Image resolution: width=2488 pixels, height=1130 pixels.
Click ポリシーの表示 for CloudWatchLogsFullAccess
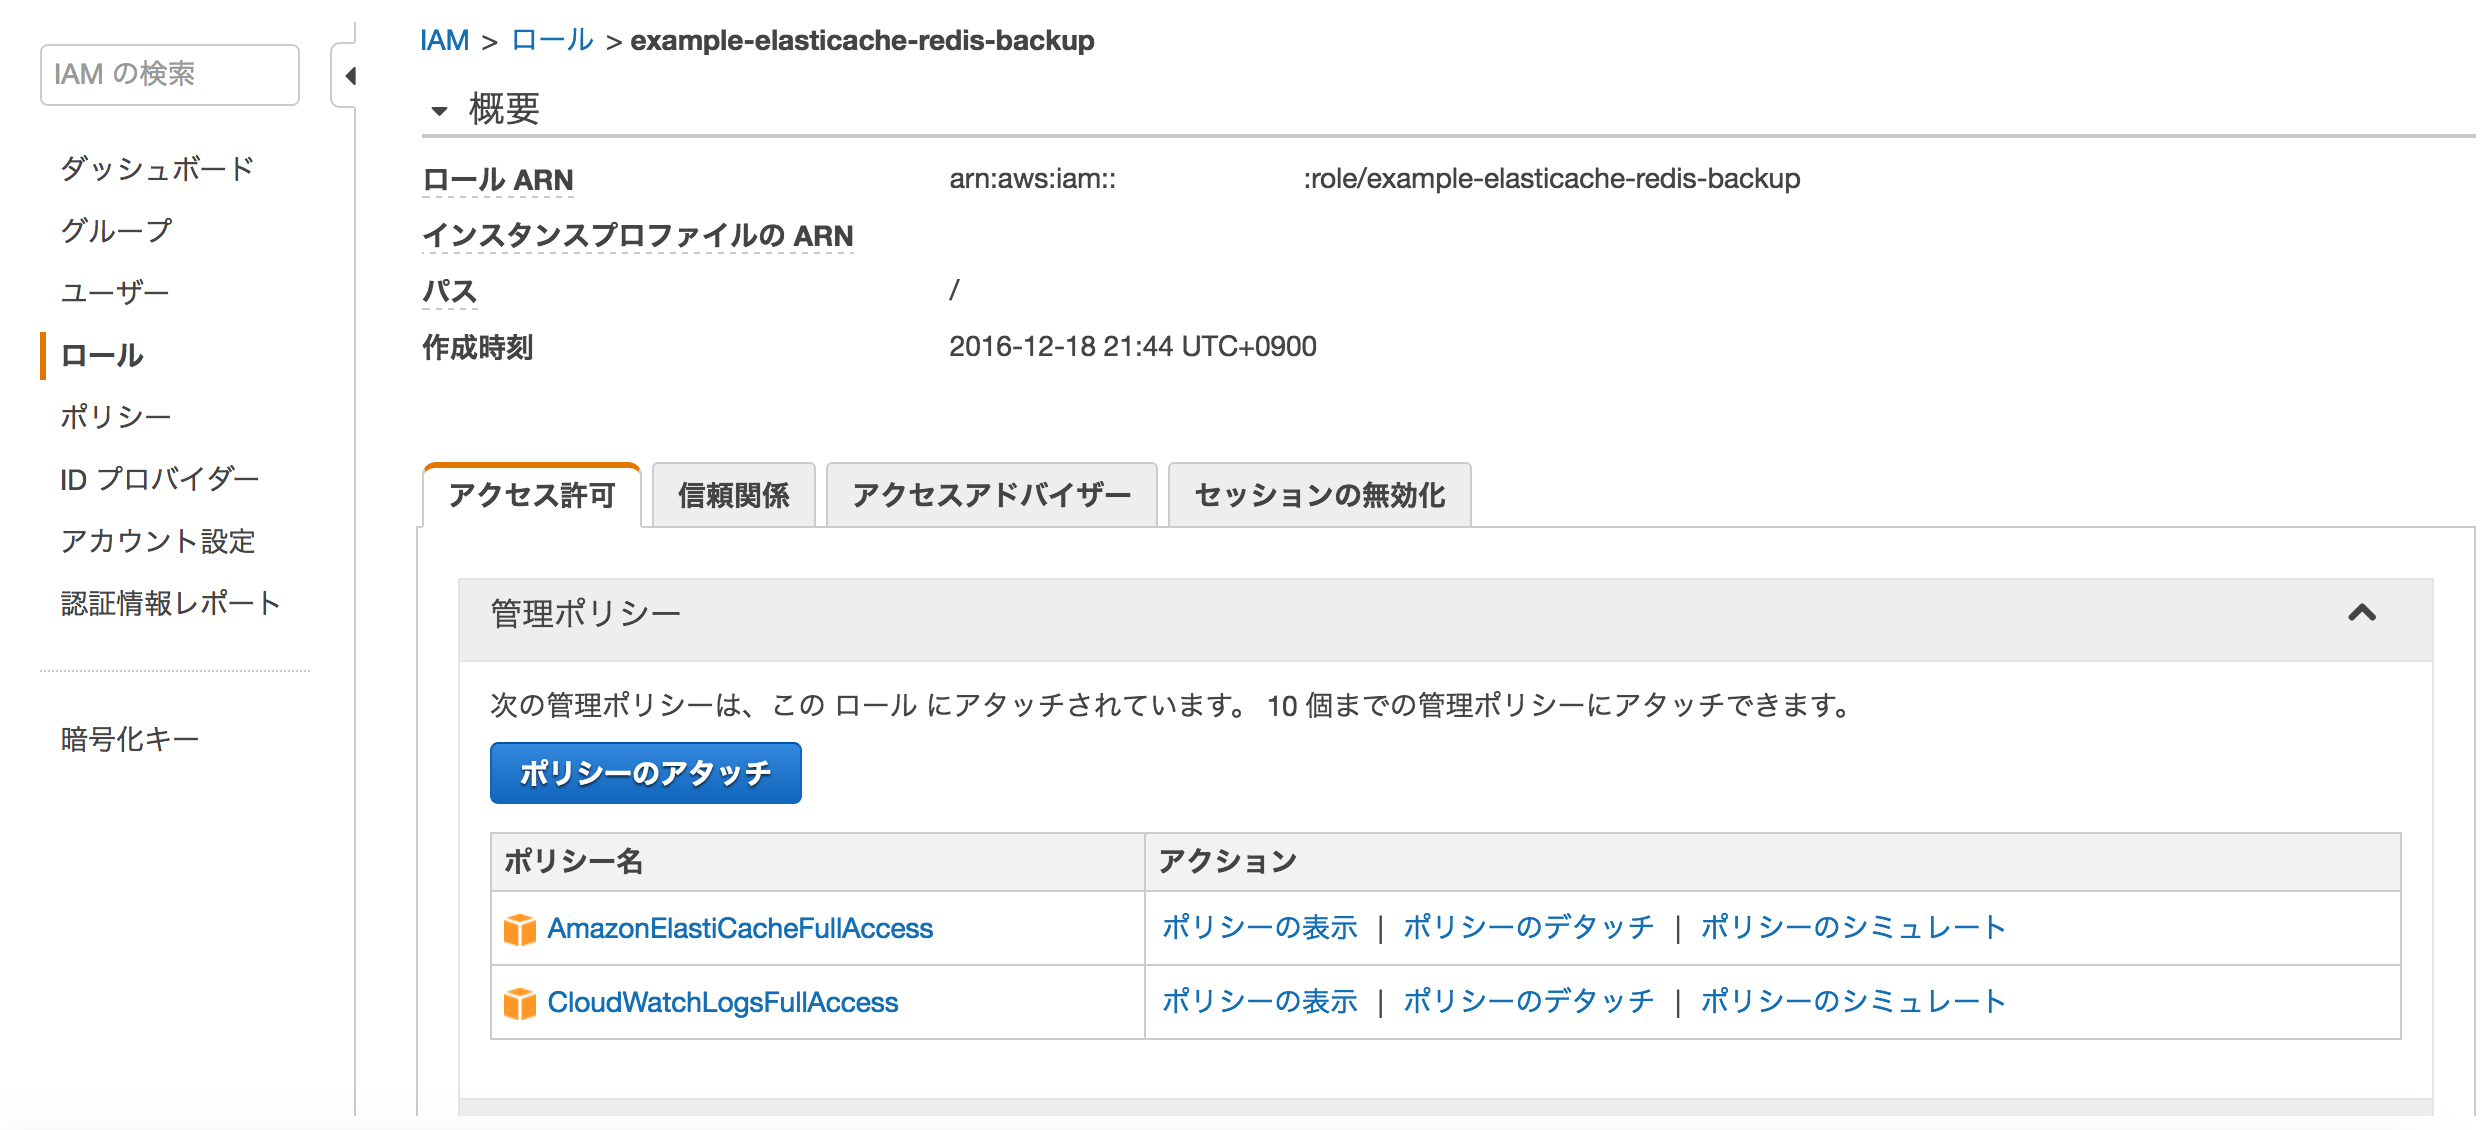pyautogui.click(x=1260, y=1002)
